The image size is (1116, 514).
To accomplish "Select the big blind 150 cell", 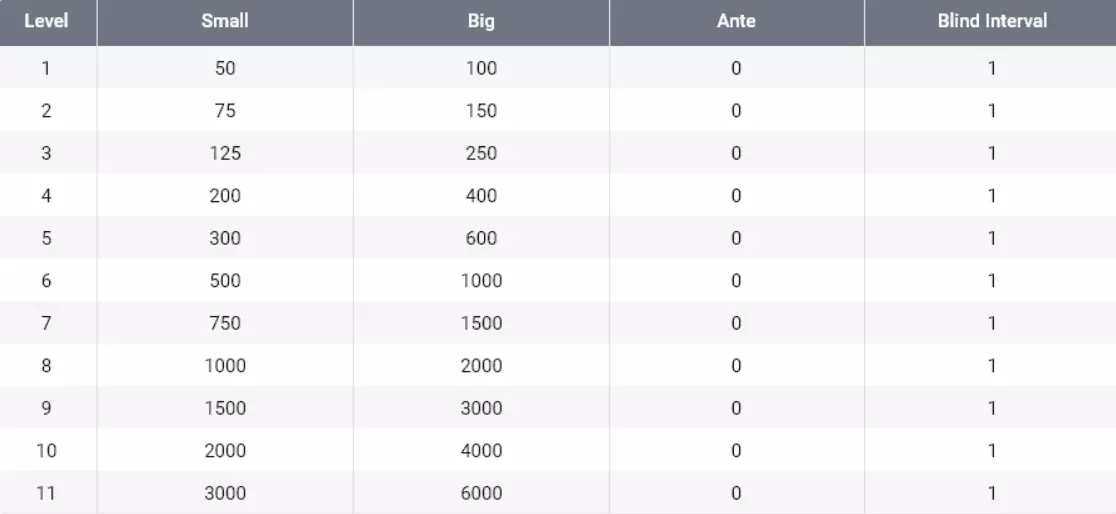I will [x=481, y=111].
